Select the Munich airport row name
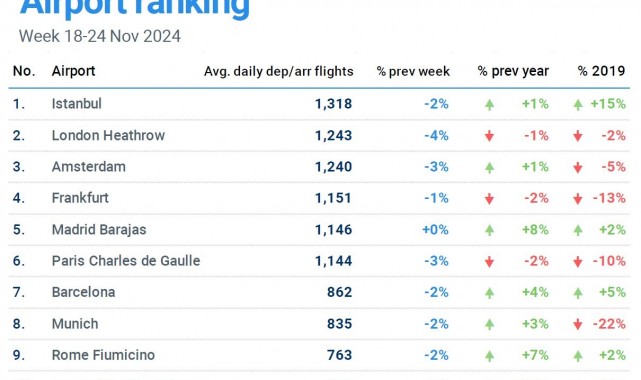The height and width of the screenshot is (380, 641). 75,324
